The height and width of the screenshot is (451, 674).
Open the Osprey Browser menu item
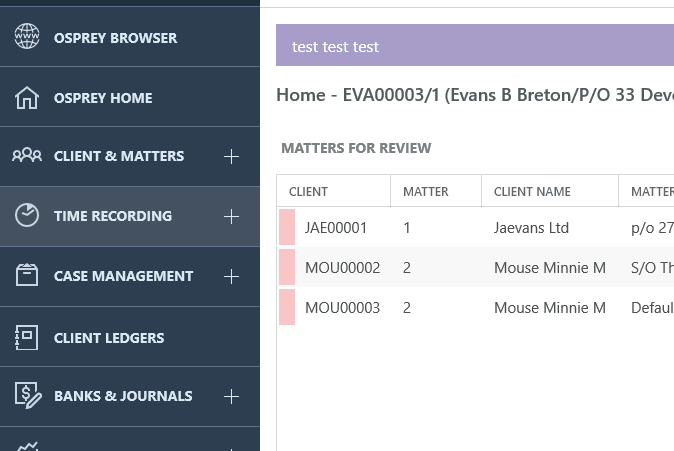[x=130, y=37]
